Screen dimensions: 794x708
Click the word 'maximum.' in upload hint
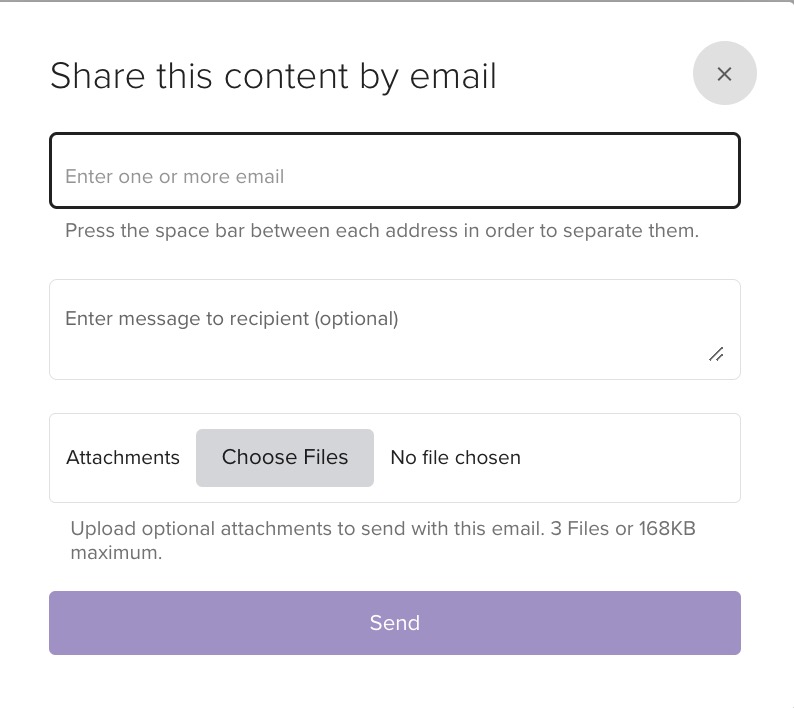116,553
